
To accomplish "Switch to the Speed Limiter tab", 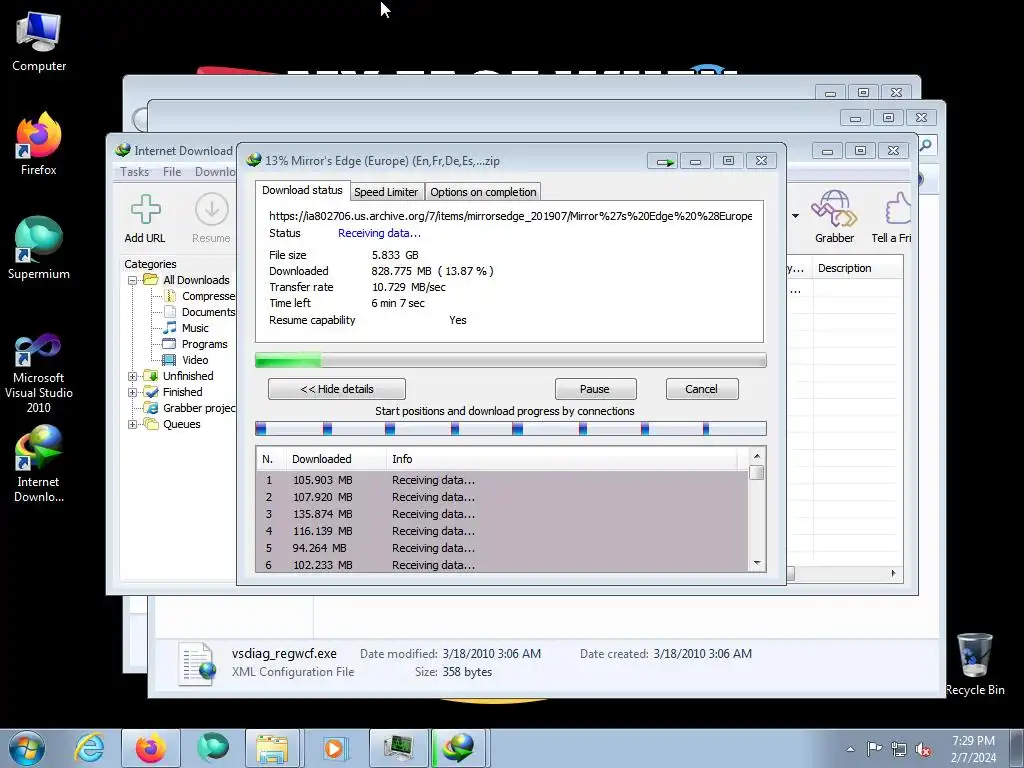I will click(386, 192).
